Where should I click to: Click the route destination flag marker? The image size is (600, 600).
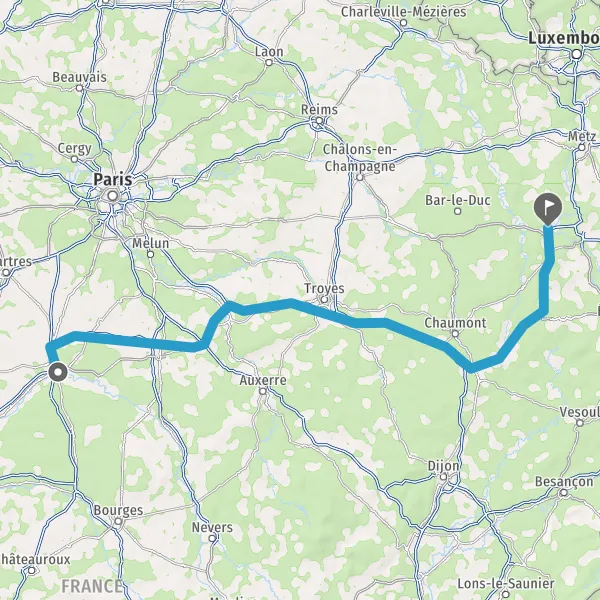[x=548, y=209]
